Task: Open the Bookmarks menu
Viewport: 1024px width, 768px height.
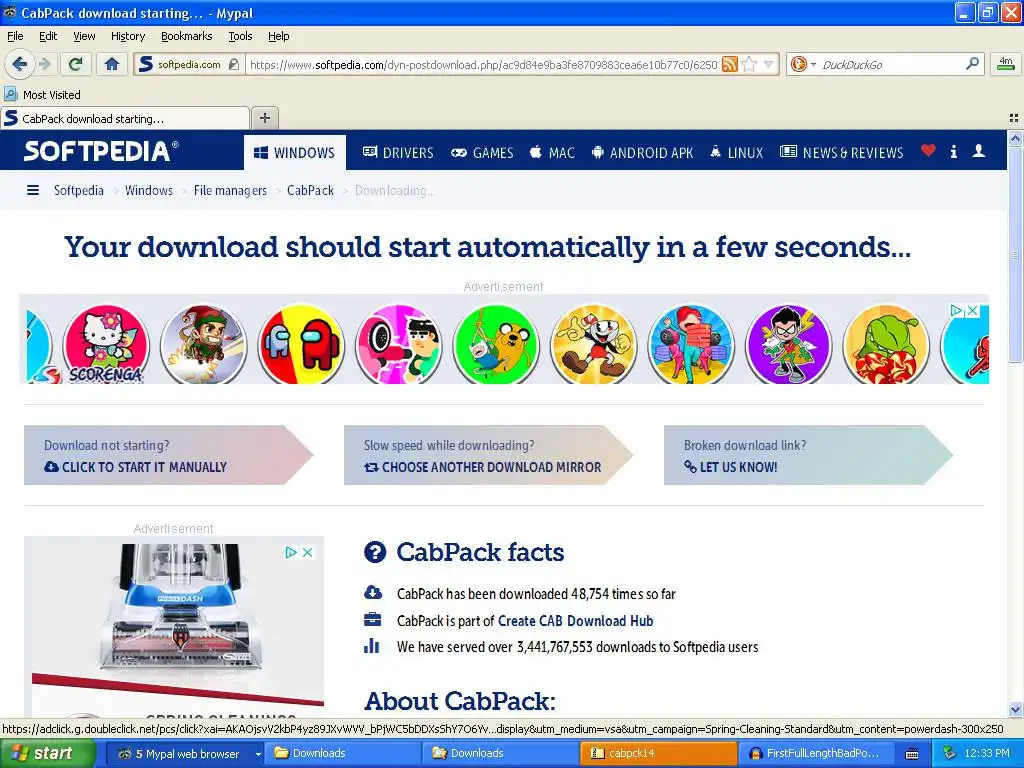Action: pos(186,36)
